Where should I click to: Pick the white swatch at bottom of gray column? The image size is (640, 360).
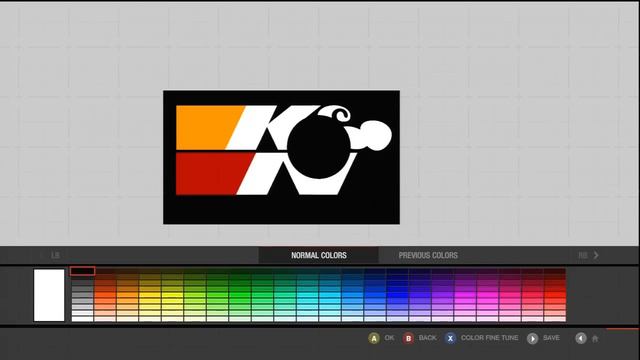(82, 318)
